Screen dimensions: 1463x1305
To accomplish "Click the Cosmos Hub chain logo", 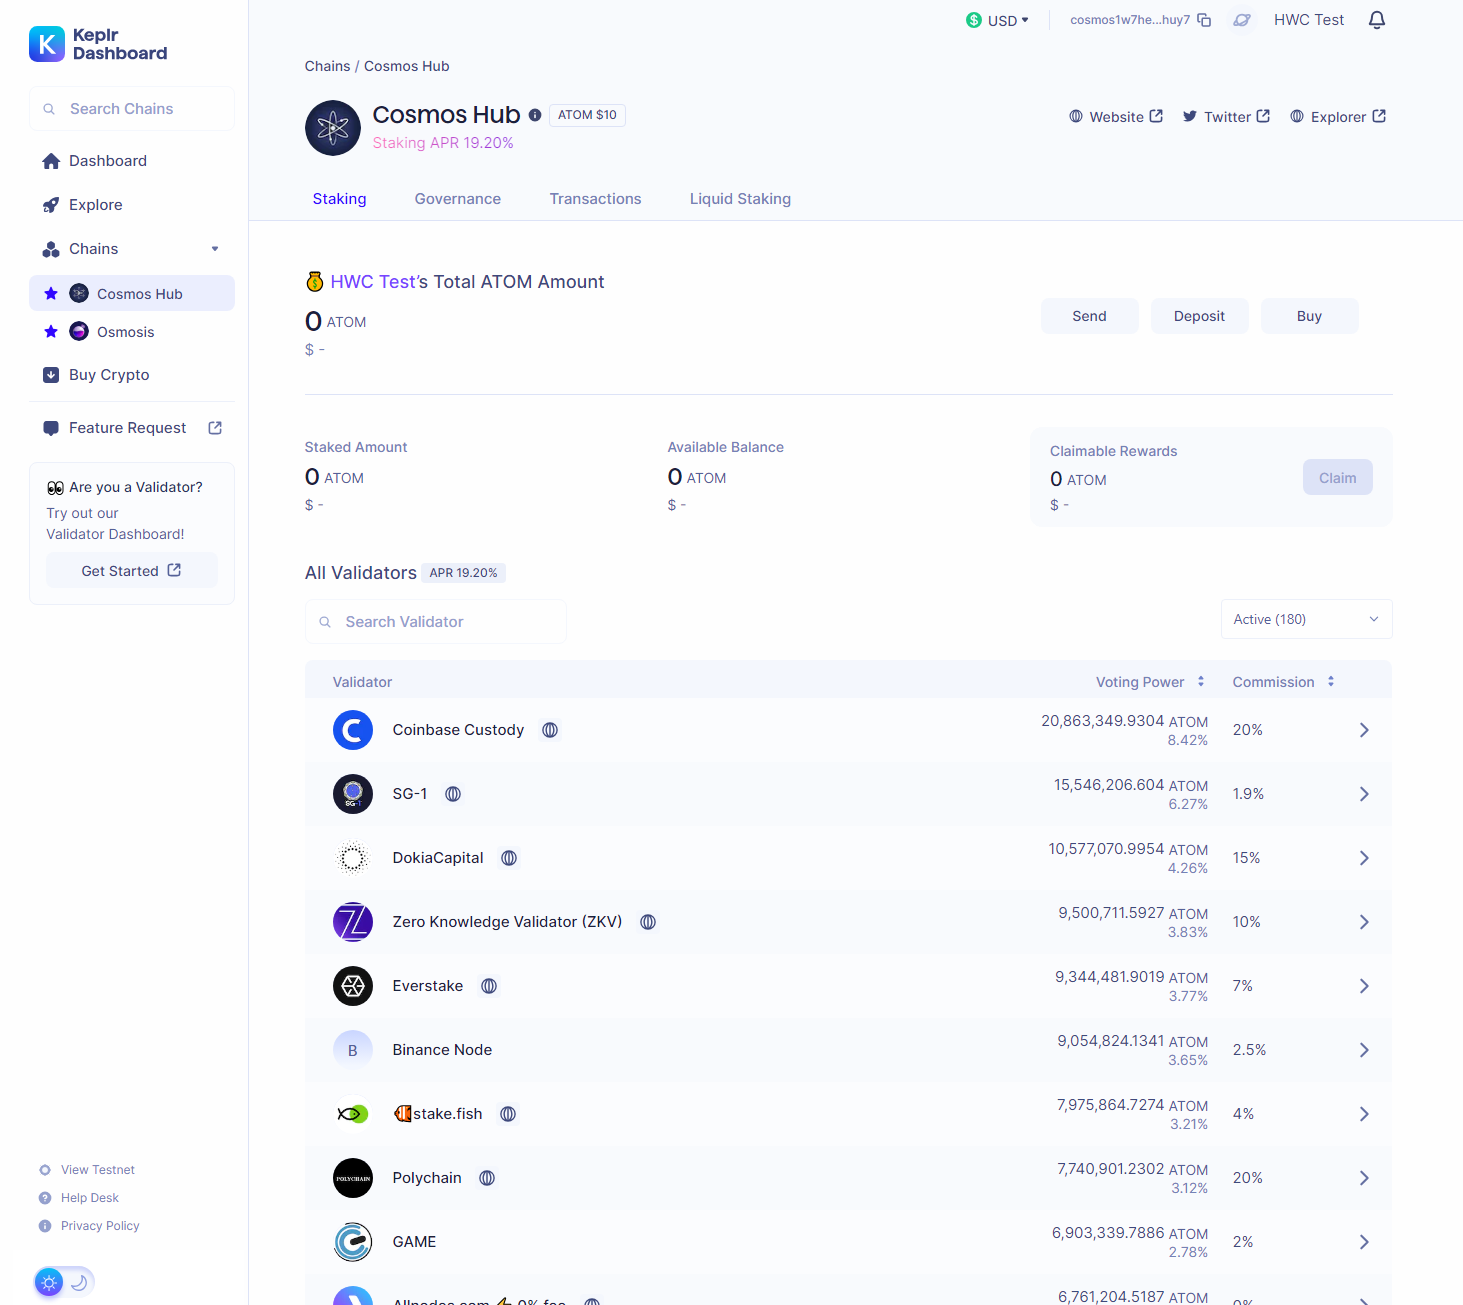I will [x=333, y=128].
